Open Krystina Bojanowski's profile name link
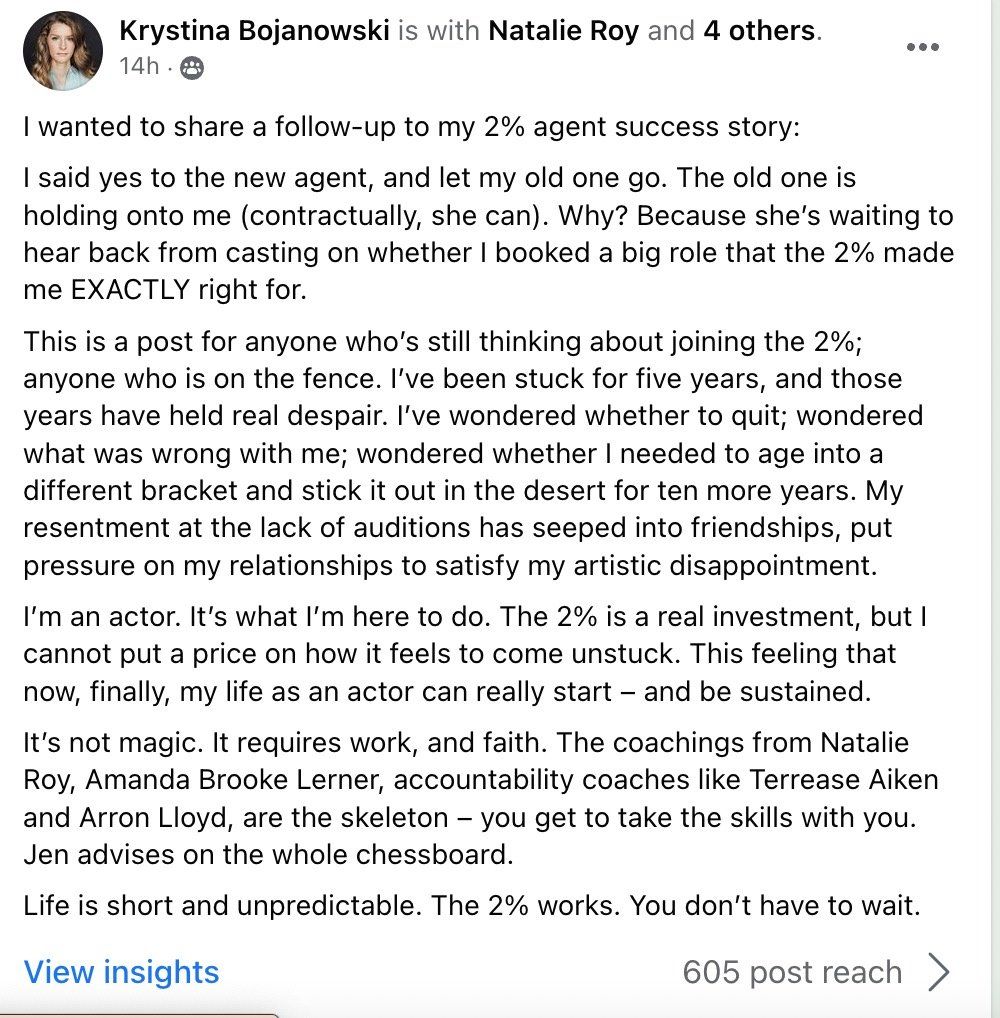The height and width of the screenshot is (1018, 1000). tap(254, 31)
